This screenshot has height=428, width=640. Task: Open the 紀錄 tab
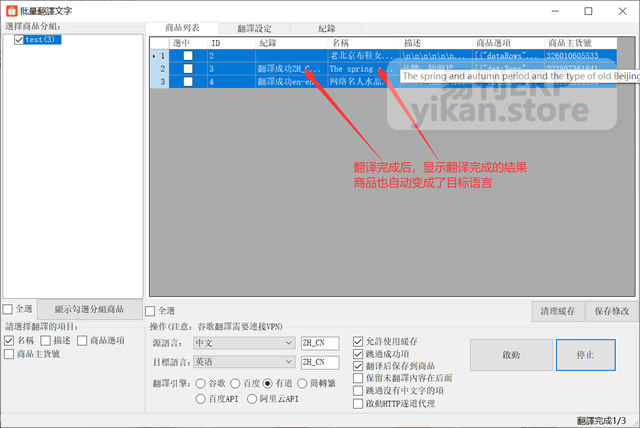[326, 29]
